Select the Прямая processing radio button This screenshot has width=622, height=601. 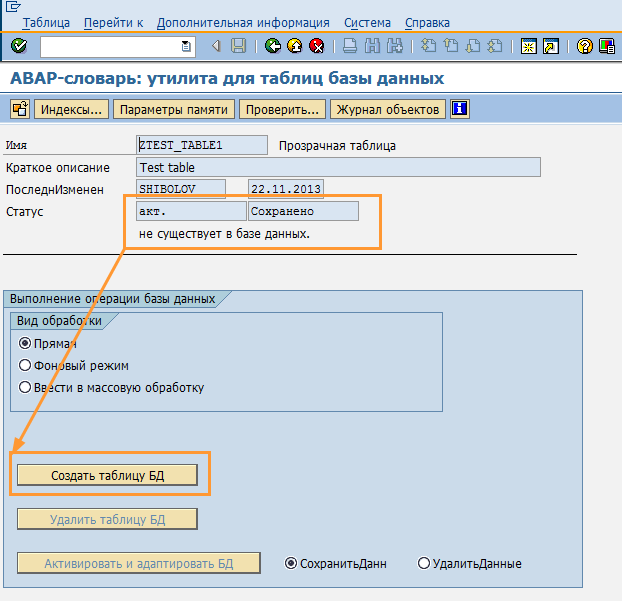pos(26,343)
